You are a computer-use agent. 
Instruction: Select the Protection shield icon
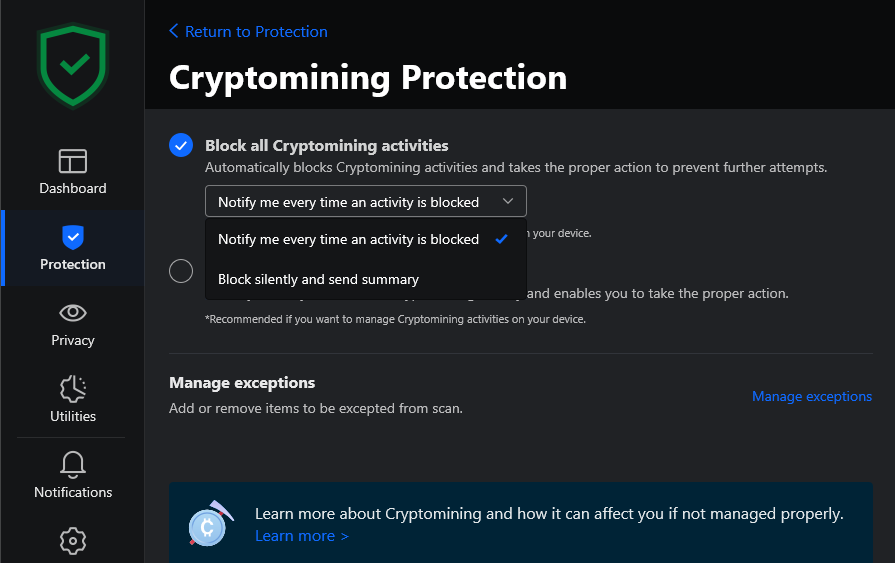tap(73, 237)
